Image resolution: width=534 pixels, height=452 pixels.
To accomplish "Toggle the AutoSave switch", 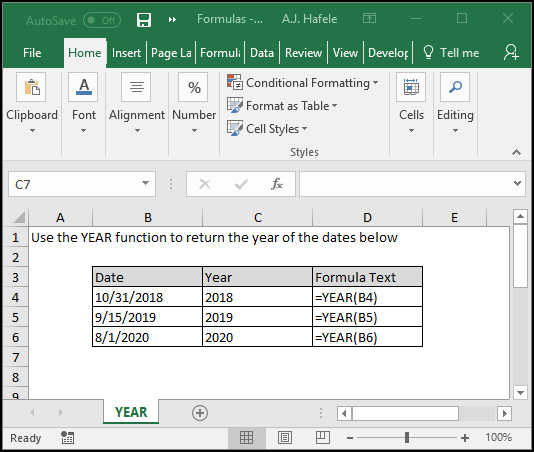I will click(101, 20).
